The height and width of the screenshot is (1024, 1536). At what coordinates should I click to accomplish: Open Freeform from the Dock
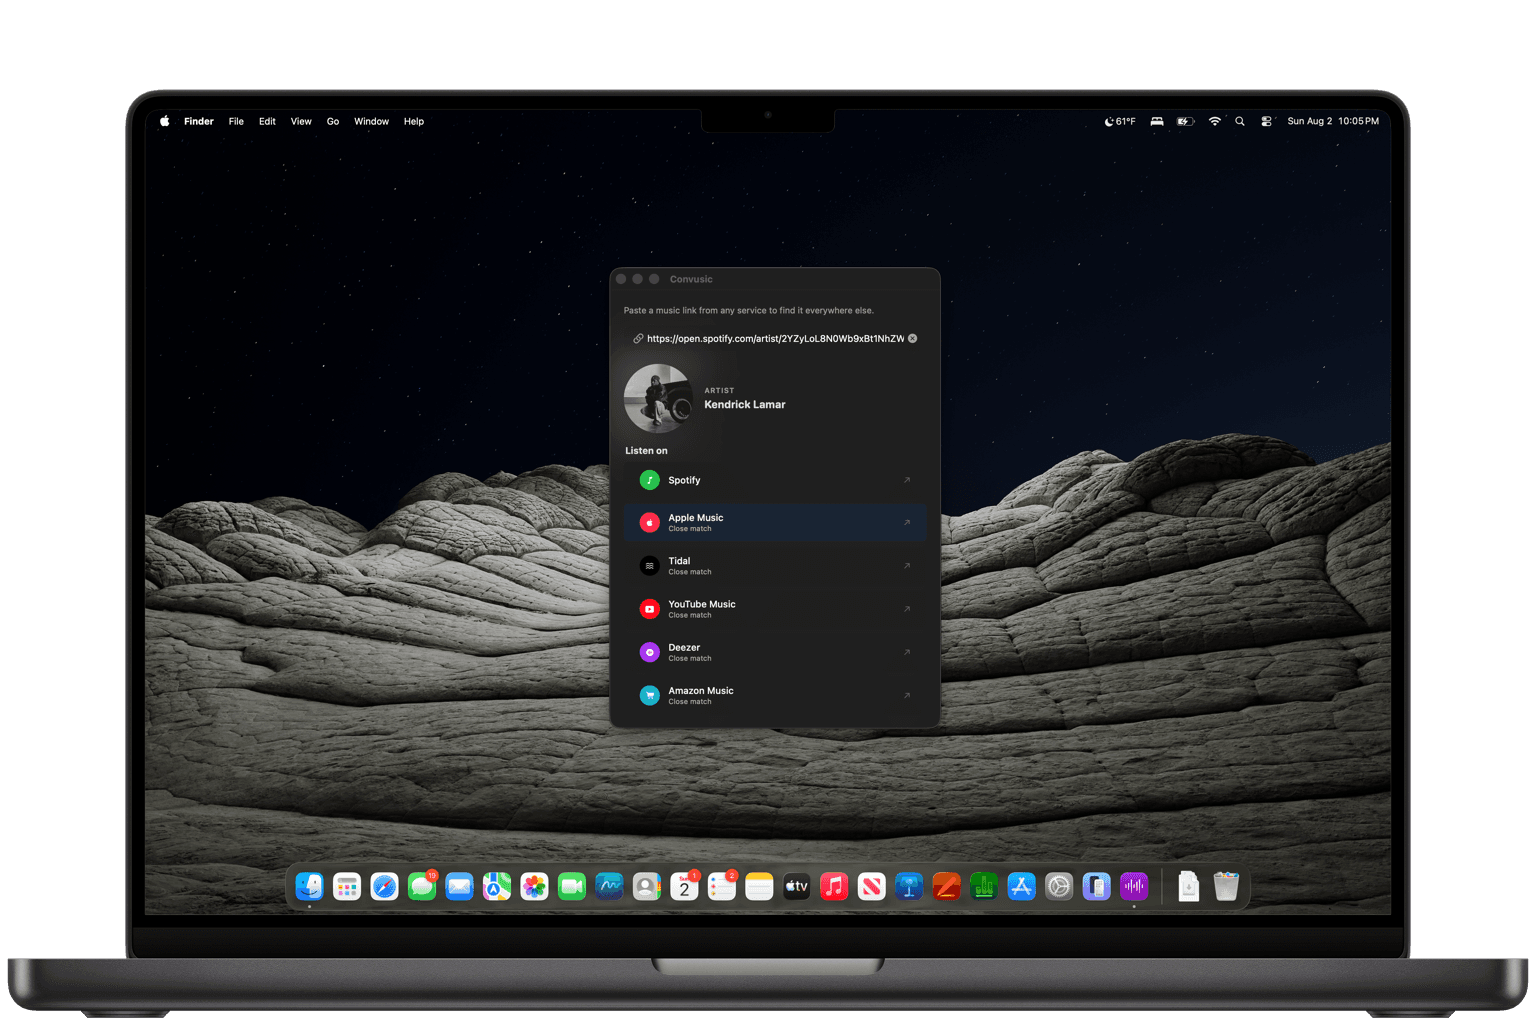point(609,886)
